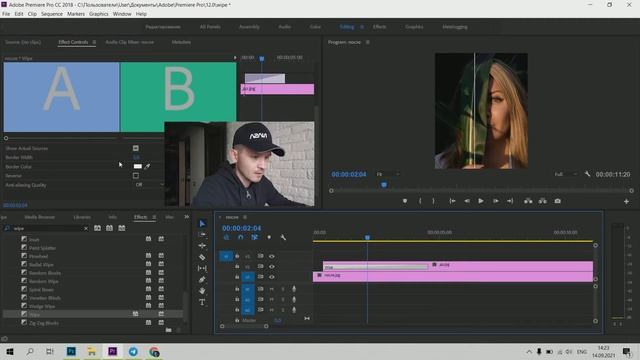Open the Program monitor button editor plus

pos(626,201)
